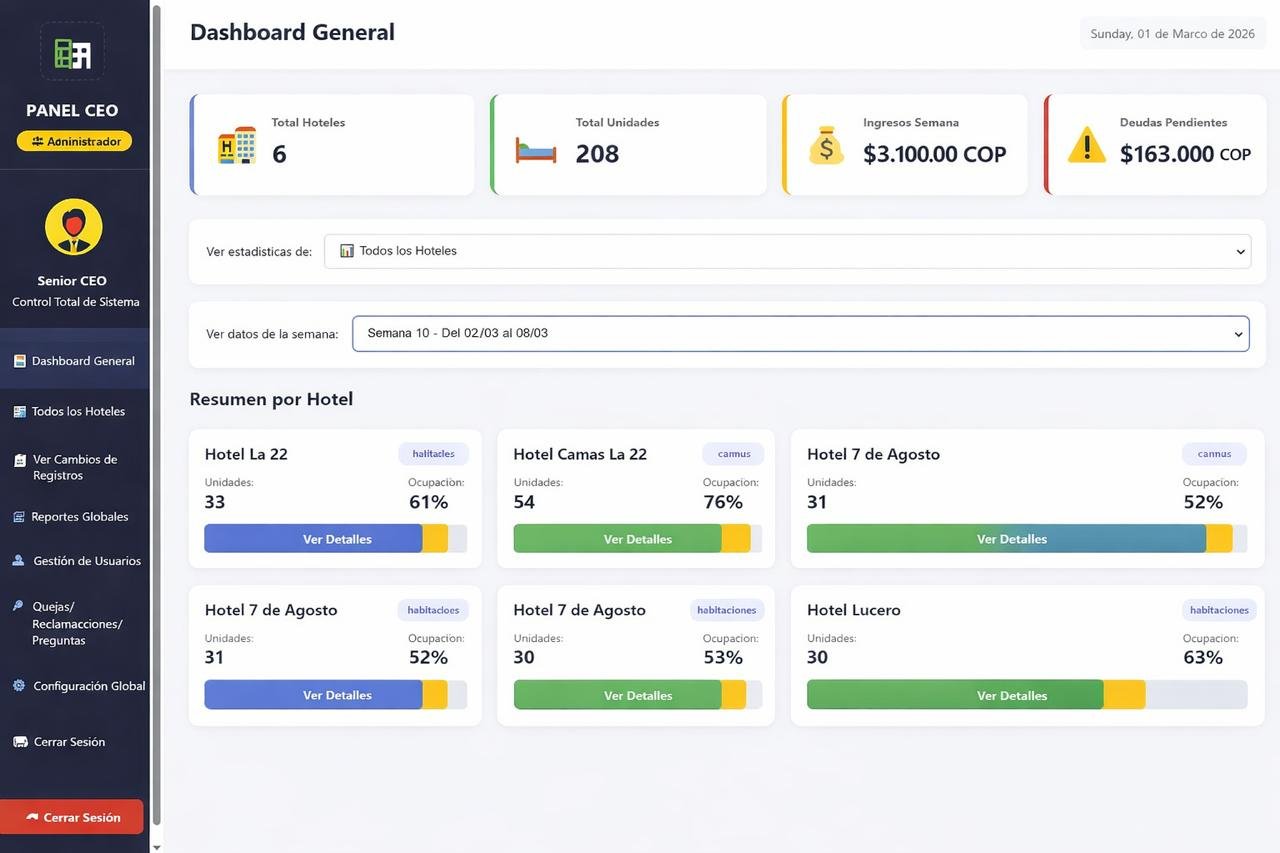The image size is (1280, 853).
Task: Click the gear icon beside Configuración Global
Action: pos(19,686)
